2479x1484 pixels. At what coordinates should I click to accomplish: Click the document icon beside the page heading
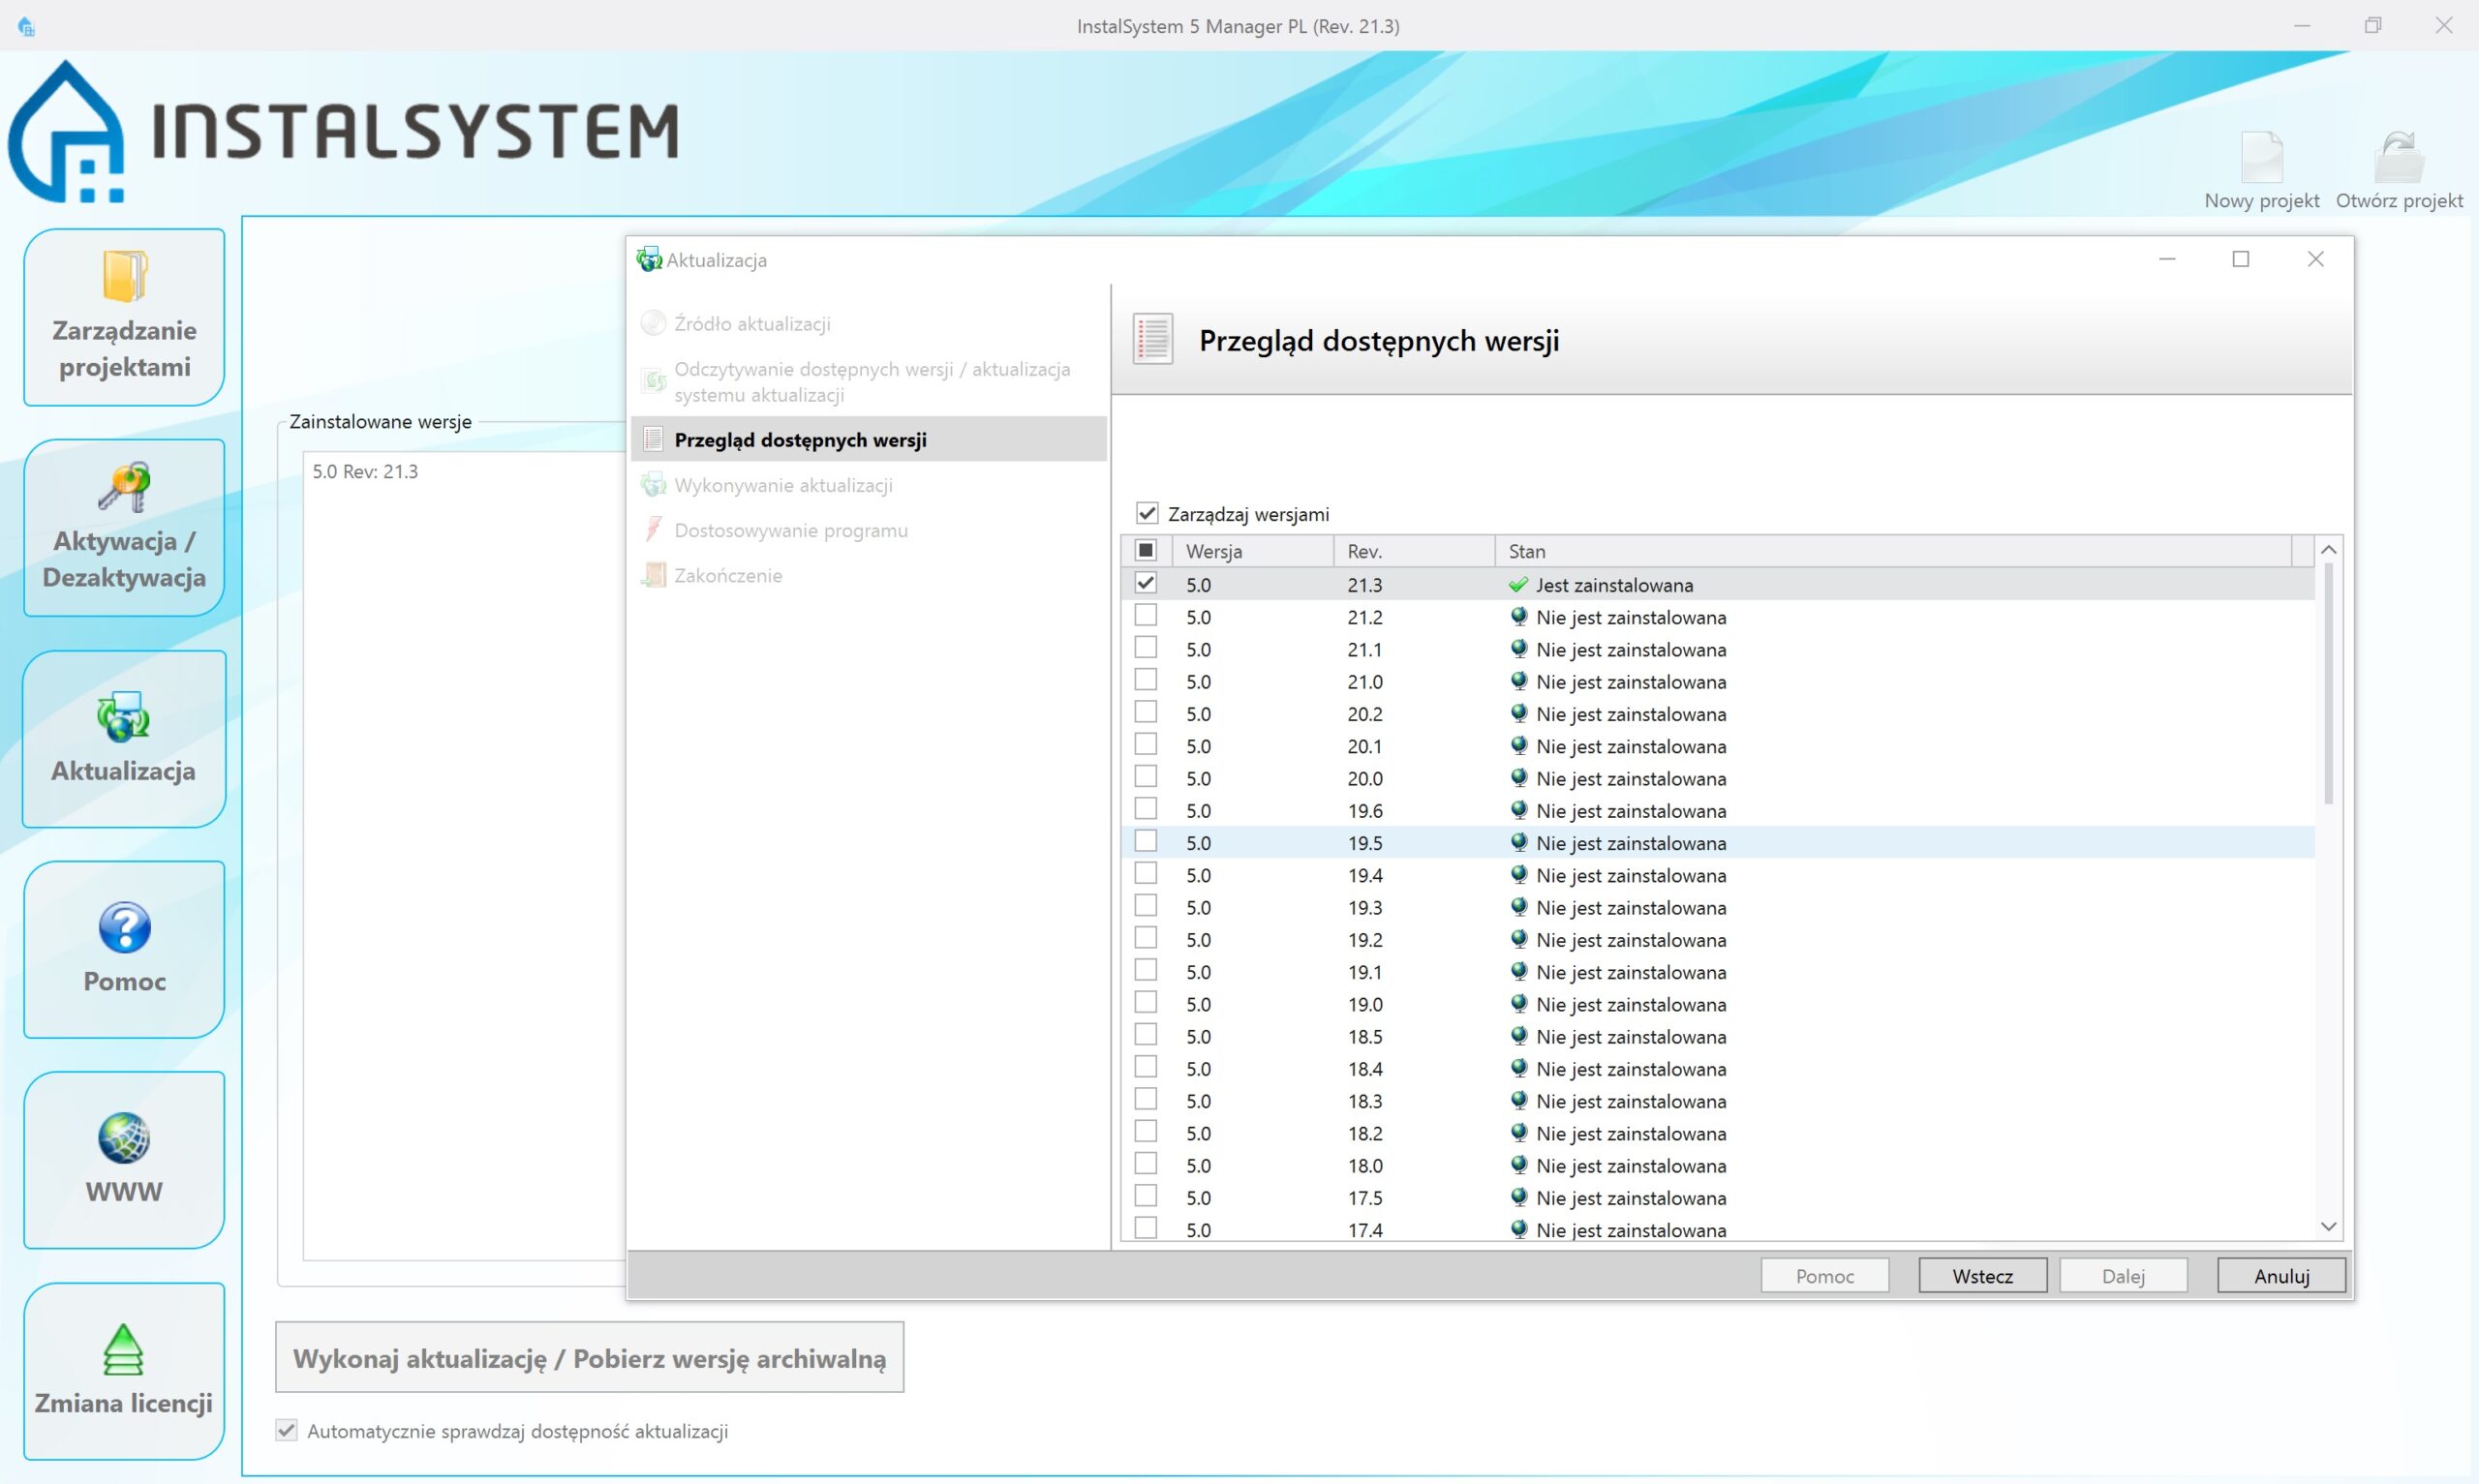pyautogui.click(x=1153, y=339)
